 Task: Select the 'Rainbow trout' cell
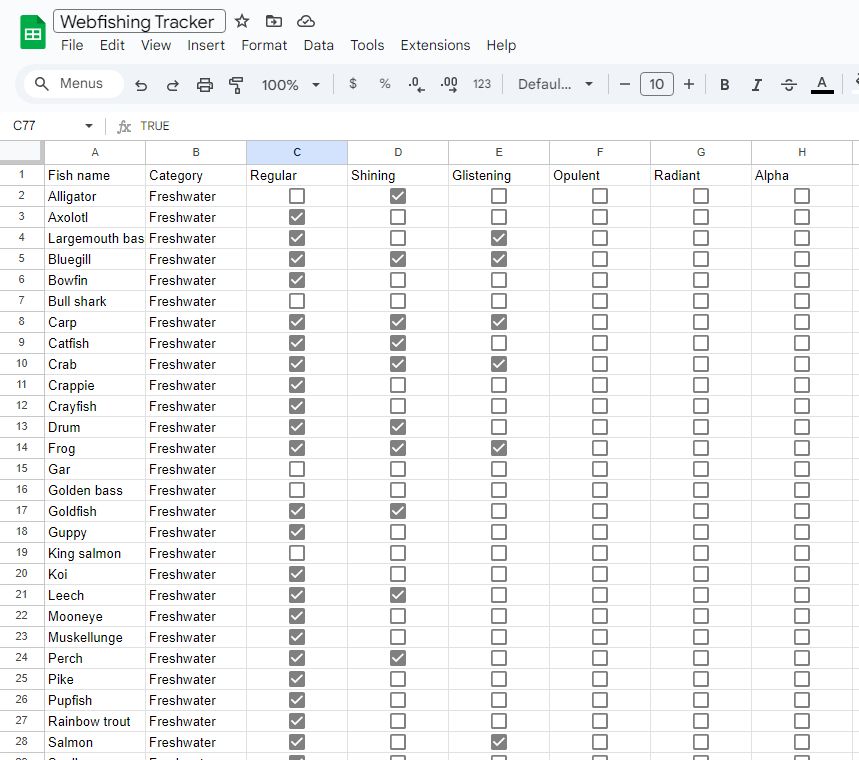point(95,721)
